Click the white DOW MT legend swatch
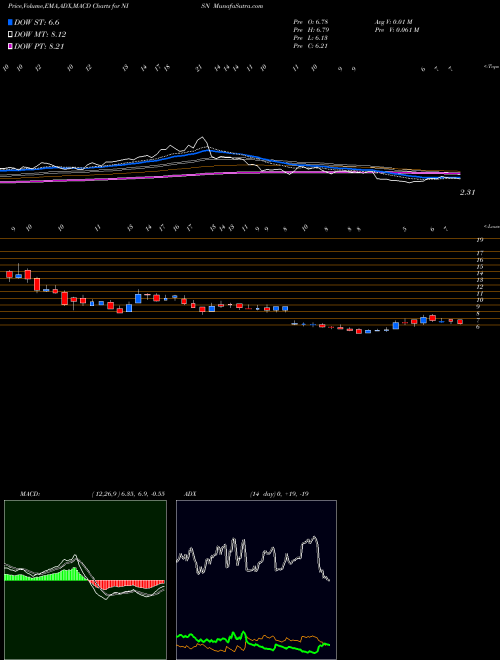The image size is (500, 660). coord(10,35)
